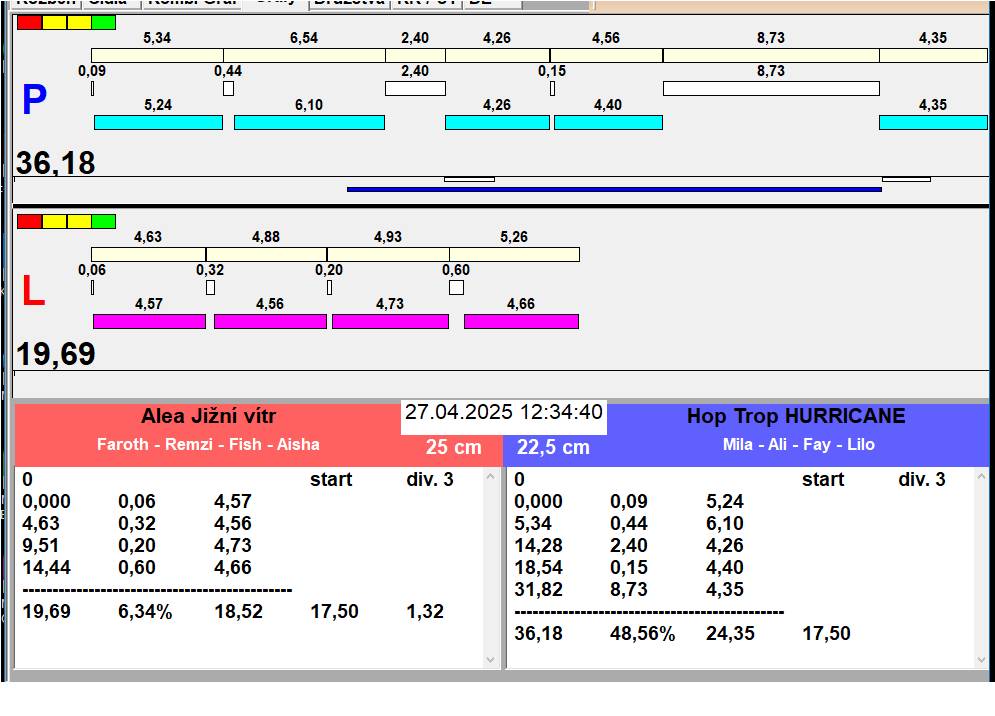Click the red light in lane L
Image resolution: width=995 pixels, height=716 pixels.
[x=29, y=222]
